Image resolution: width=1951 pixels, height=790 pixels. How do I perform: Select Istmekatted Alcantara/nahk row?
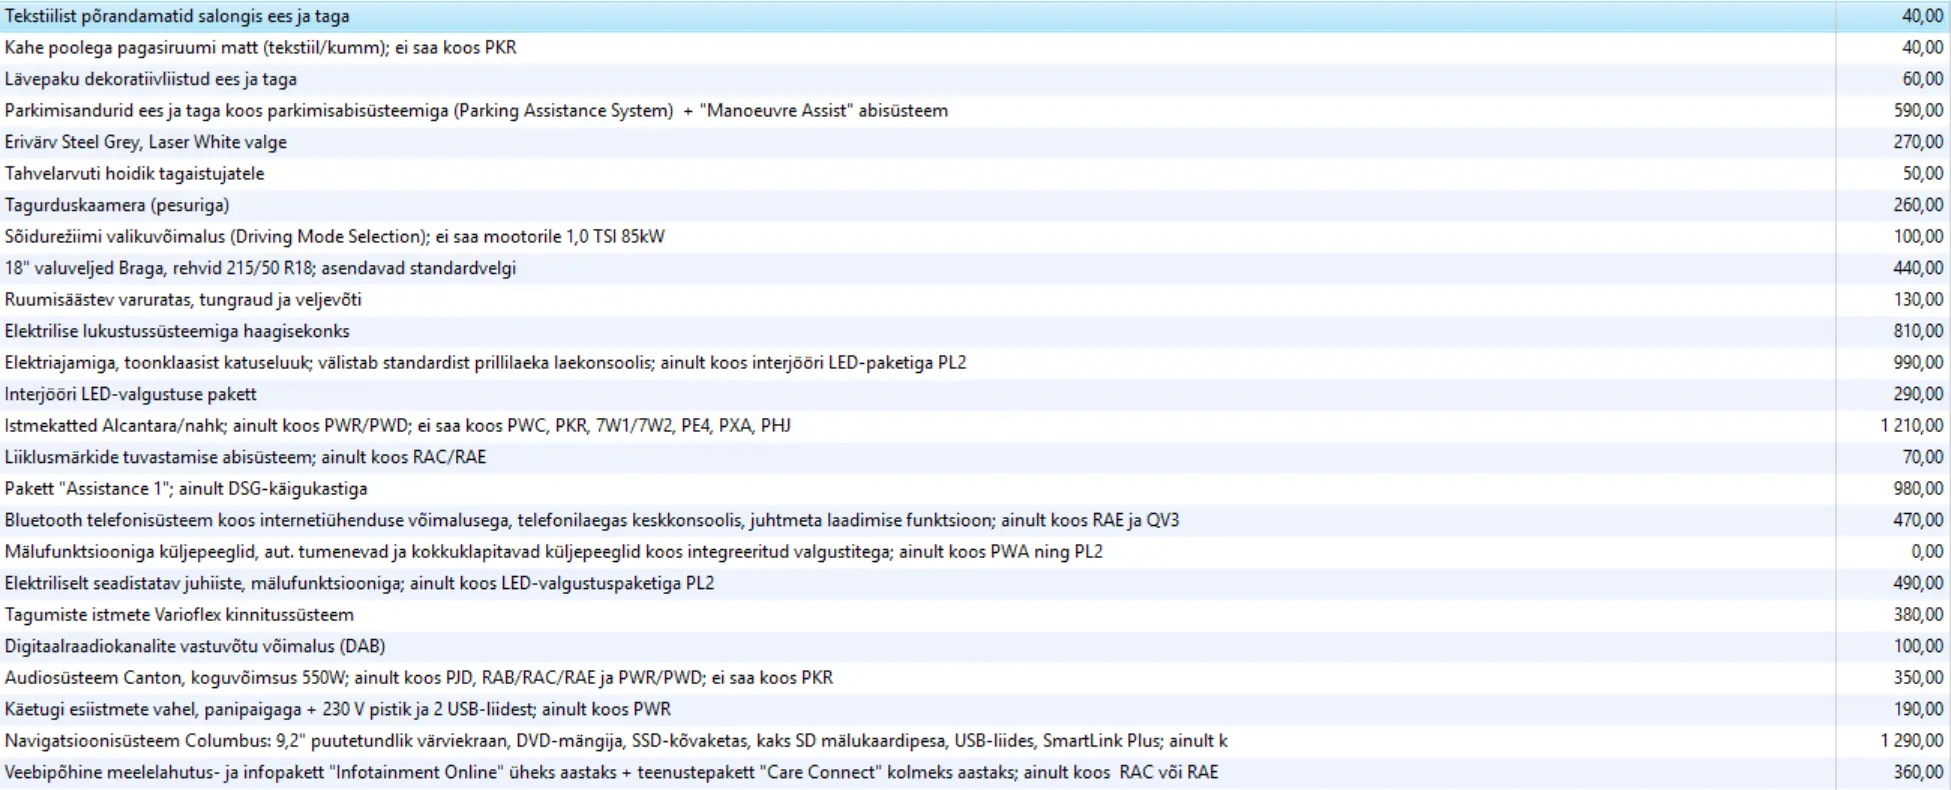(x=397, y=425)
